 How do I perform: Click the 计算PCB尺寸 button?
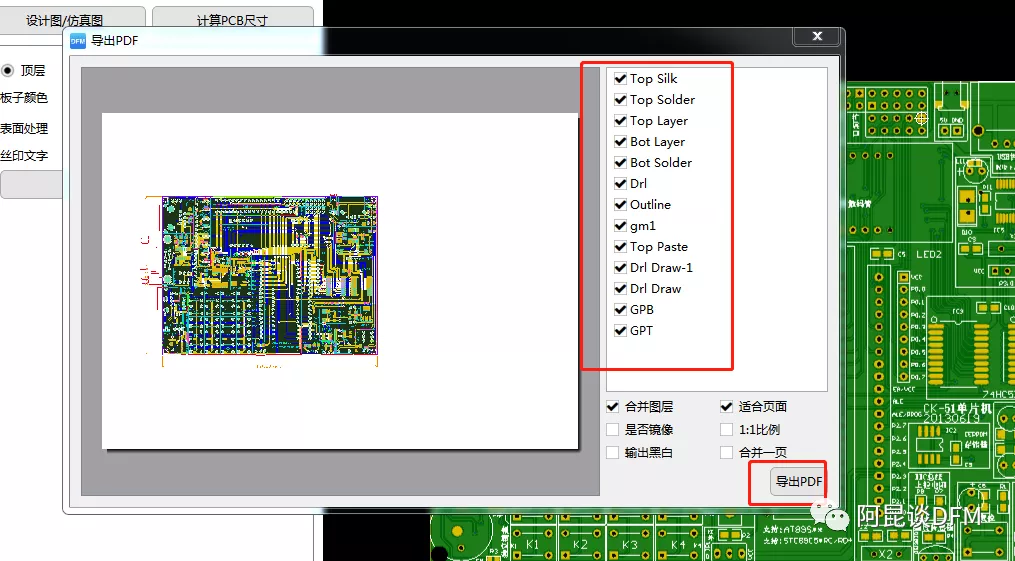tap(232, 20)
